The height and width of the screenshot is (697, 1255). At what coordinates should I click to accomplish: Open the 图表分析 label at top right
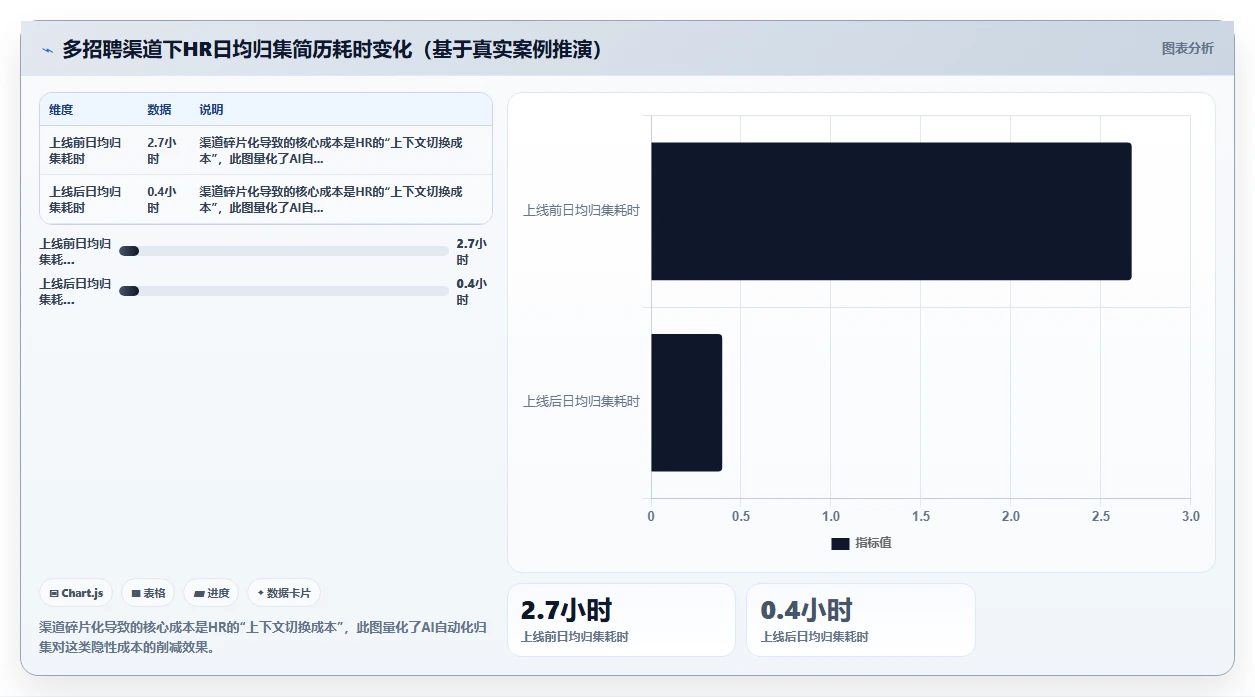pyautogui.click(x=1188, y=48)
